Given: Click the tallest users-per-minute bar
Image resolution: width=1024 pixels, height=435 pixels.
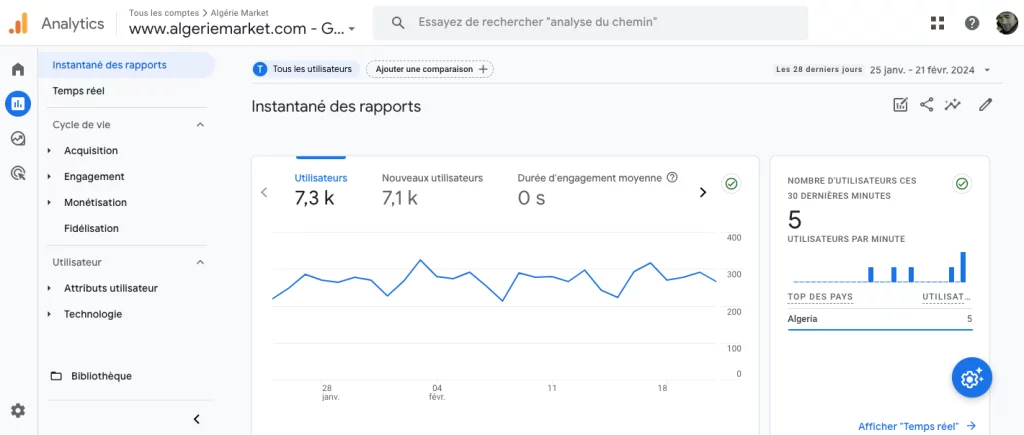Looking at the screenshot, I should [x=963, y=267].
